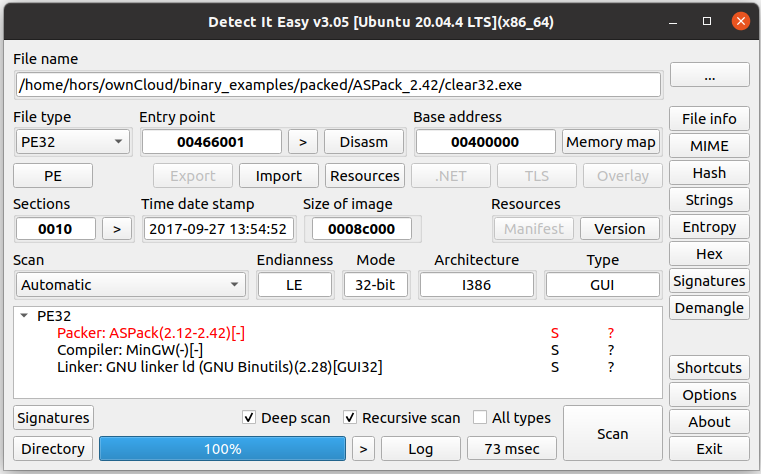
Task: Click the browse file '...' button
Action: click(x=709, y=75)
